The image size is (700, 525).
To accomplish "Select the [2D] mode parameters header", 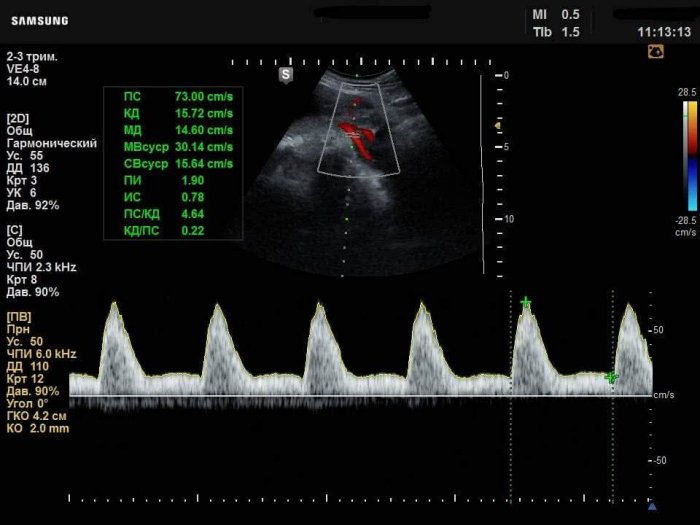I will coord(18,118).
